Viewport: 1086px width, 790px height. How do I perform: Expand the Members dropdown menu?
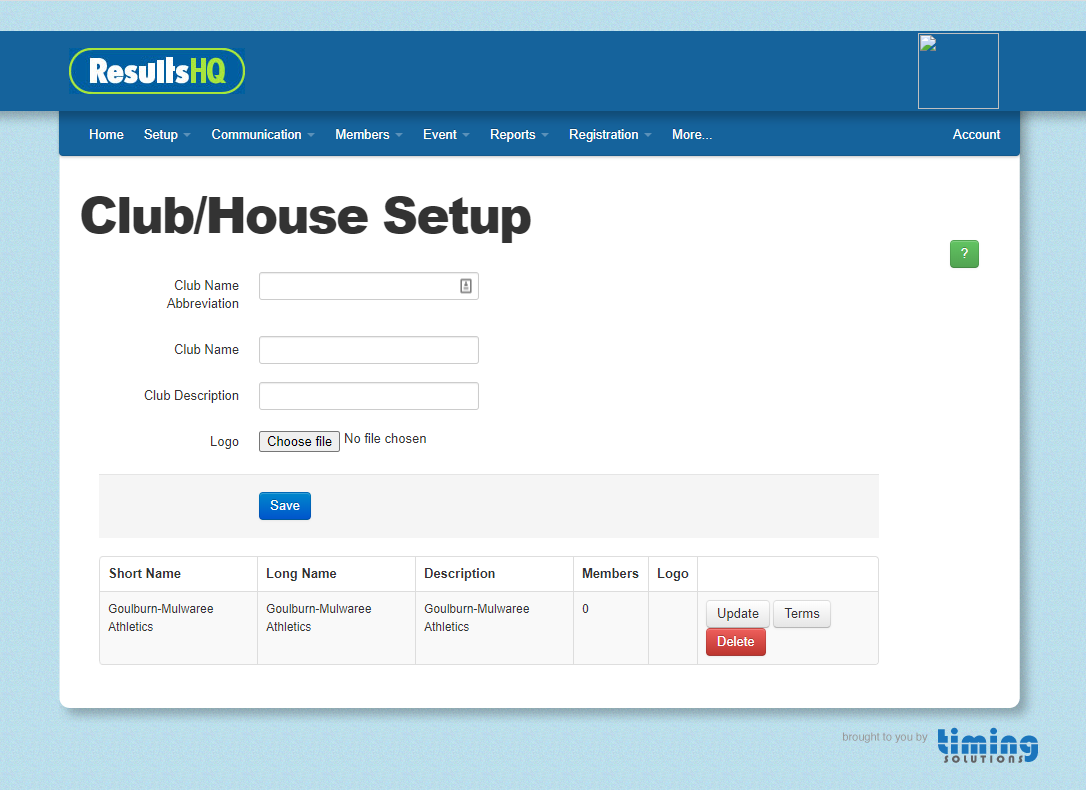[368, 134]
